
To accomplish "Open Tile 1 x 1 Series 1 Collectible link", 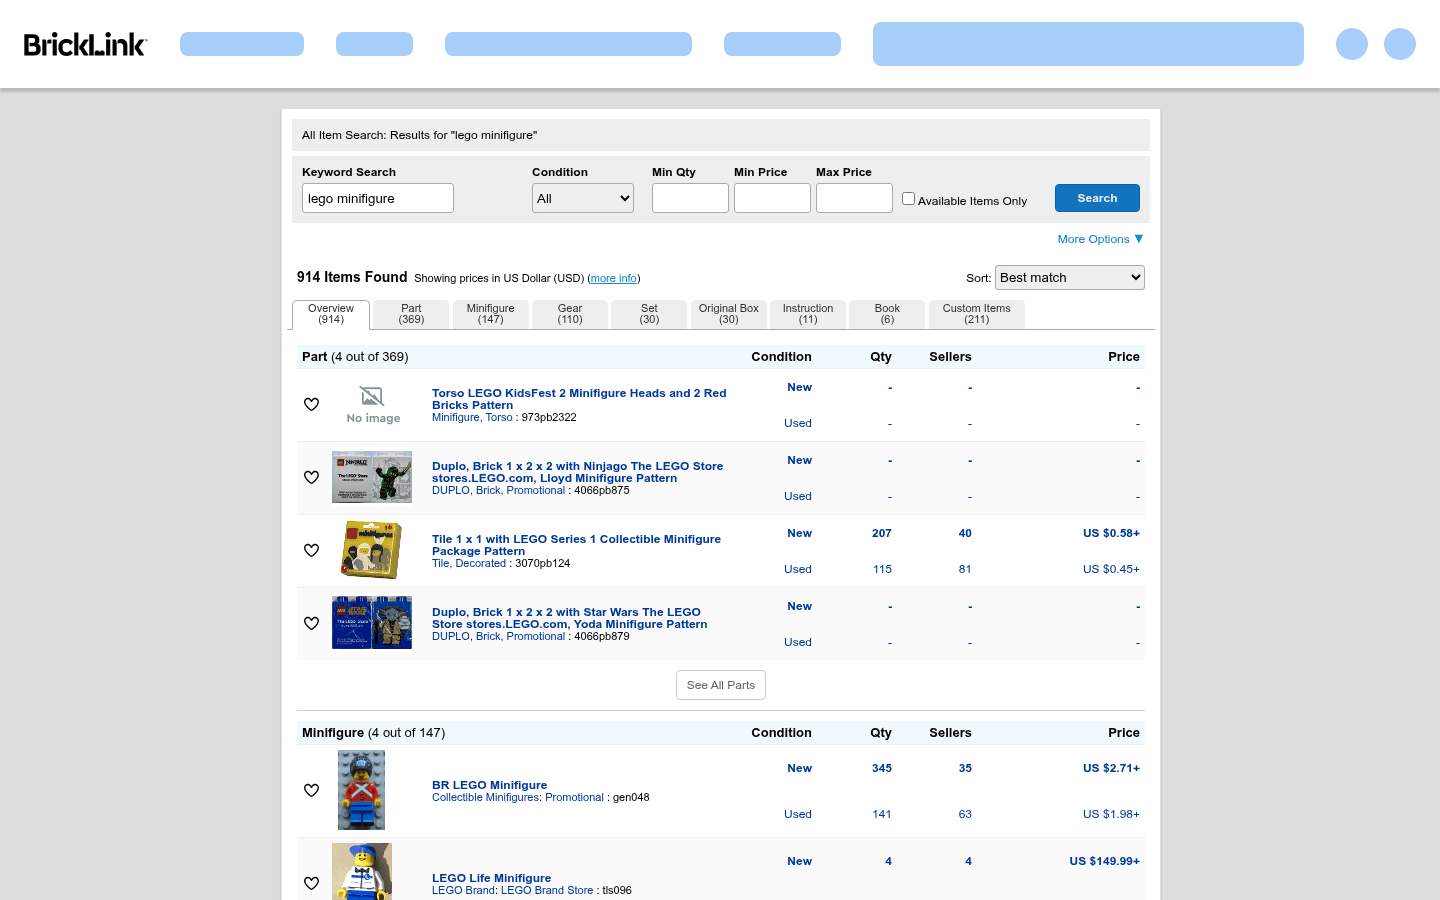I will pos(576,545).
